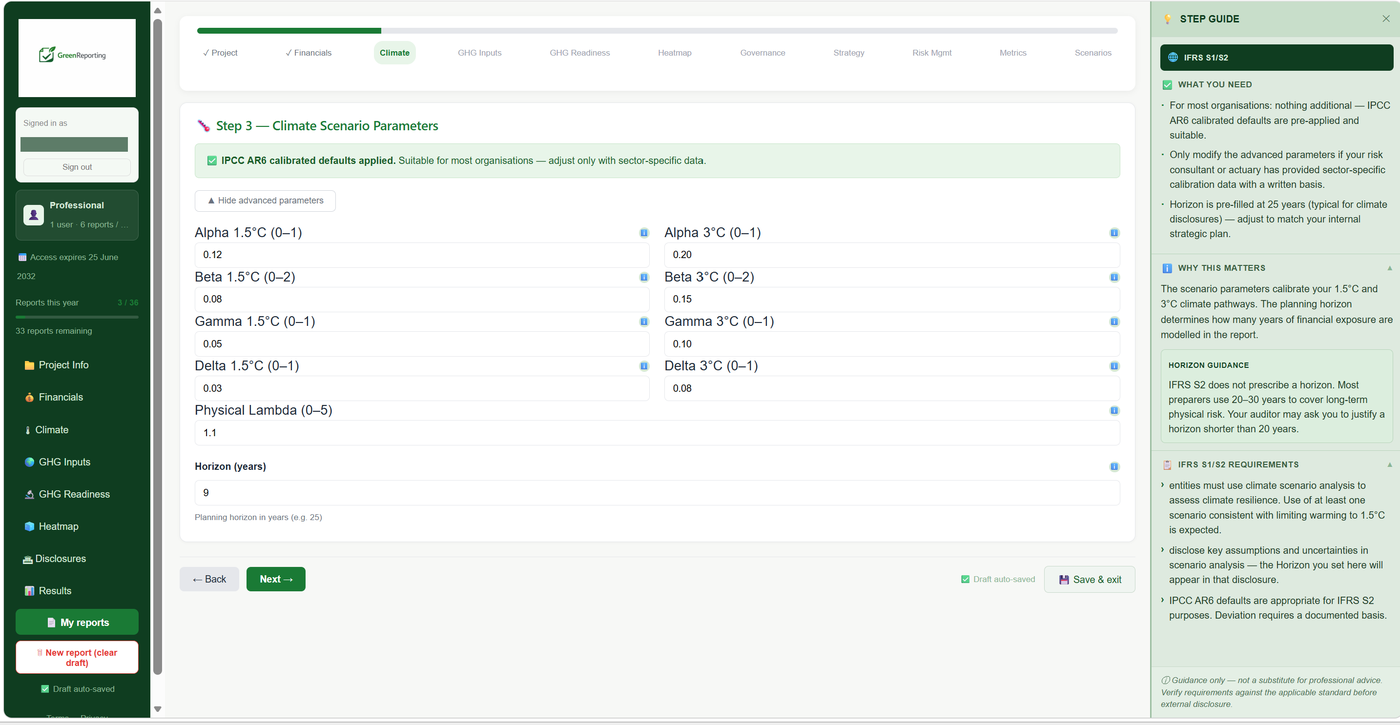Edit the Alpha 3°C value field
Screen dimensions: 1400x725
coord(892,255)
